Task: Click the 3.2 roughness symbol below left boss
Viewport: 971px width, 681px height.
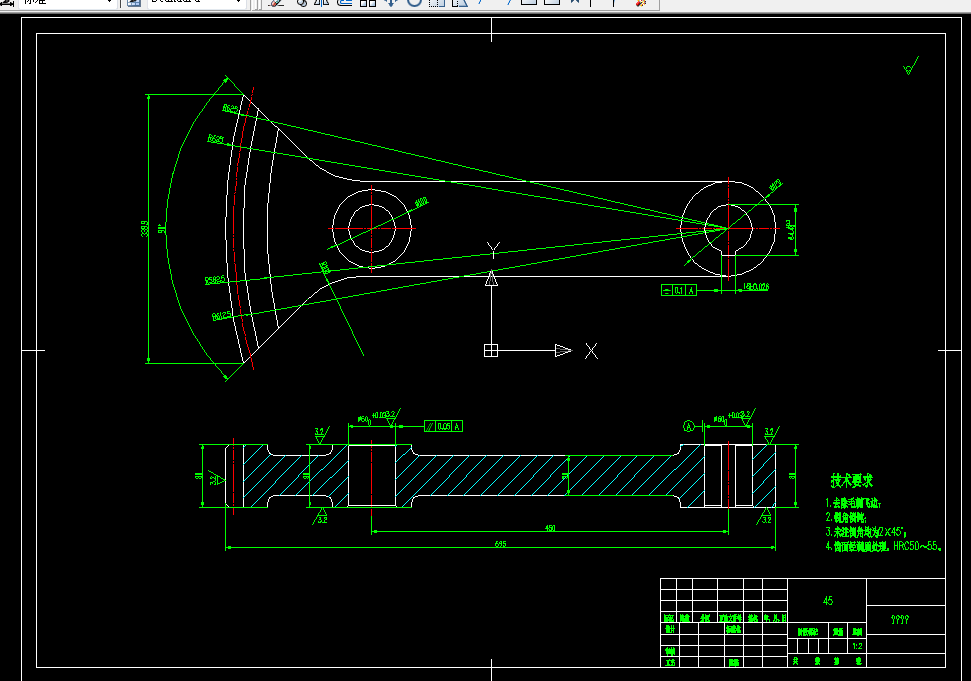Action: click(321, 516)
